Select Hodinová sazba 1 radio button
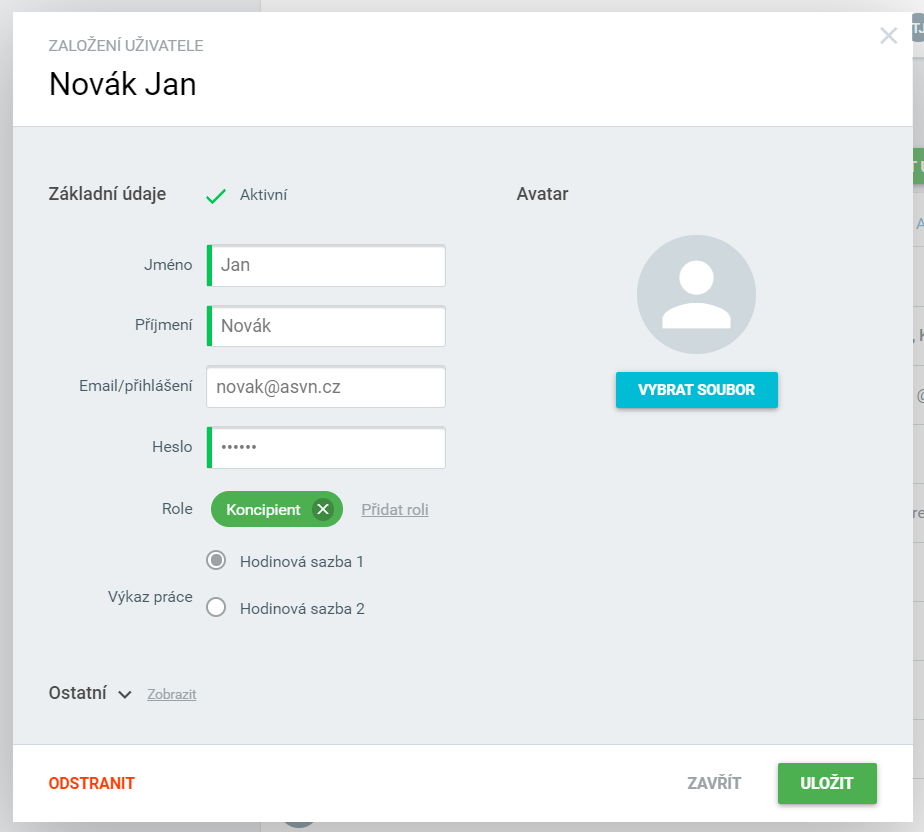 216,560
